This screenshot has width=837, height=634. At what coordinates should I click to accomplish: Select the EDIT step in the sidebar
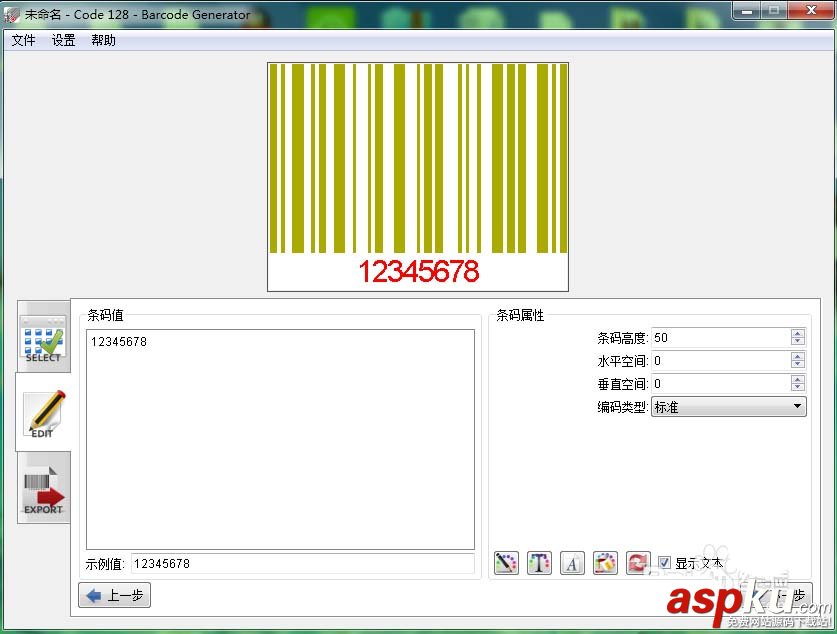[42, 414]
